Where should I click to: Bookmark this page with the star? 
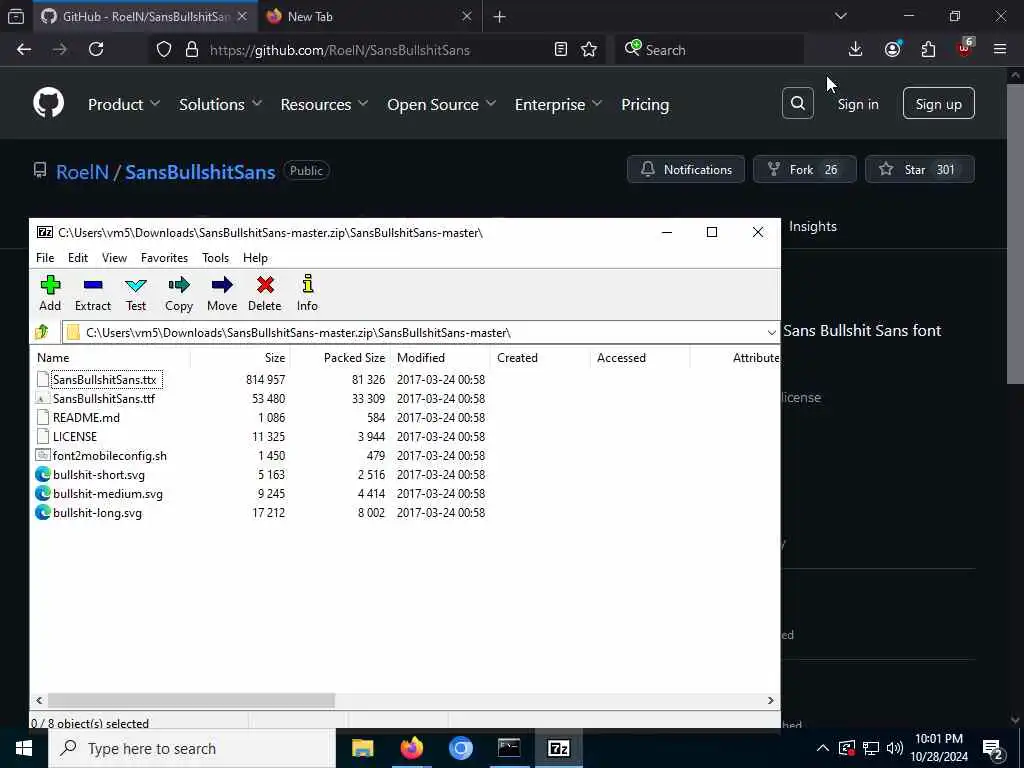tap(588, 50)
